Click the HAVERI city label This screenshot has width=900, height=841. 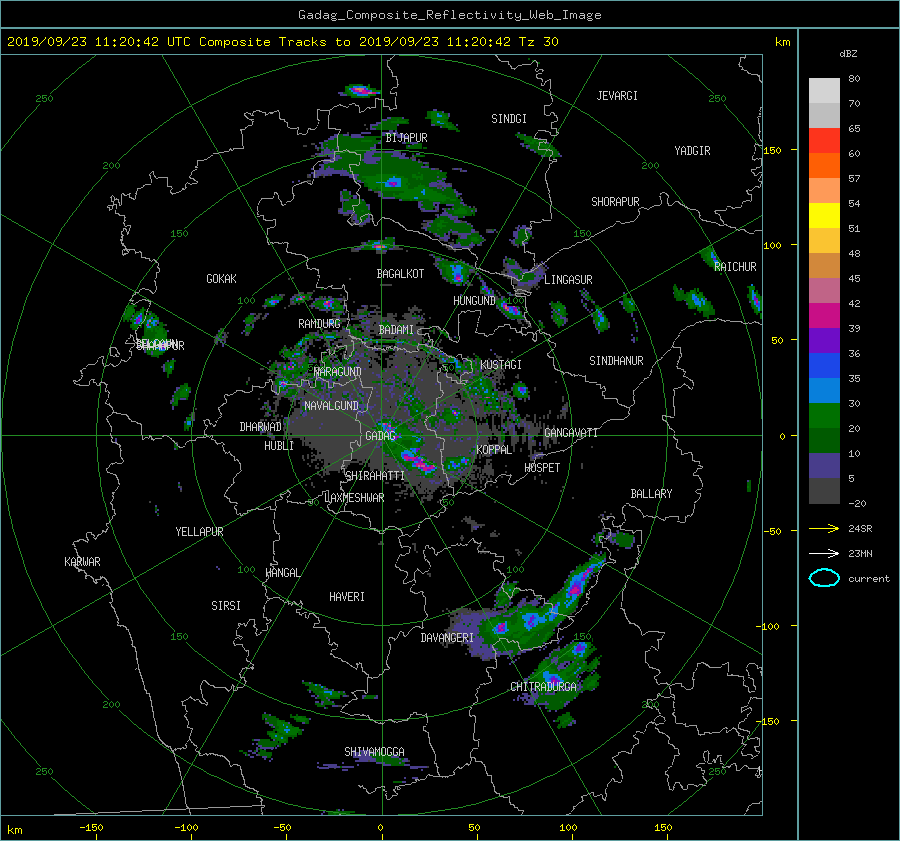click(x=347, y=597)
